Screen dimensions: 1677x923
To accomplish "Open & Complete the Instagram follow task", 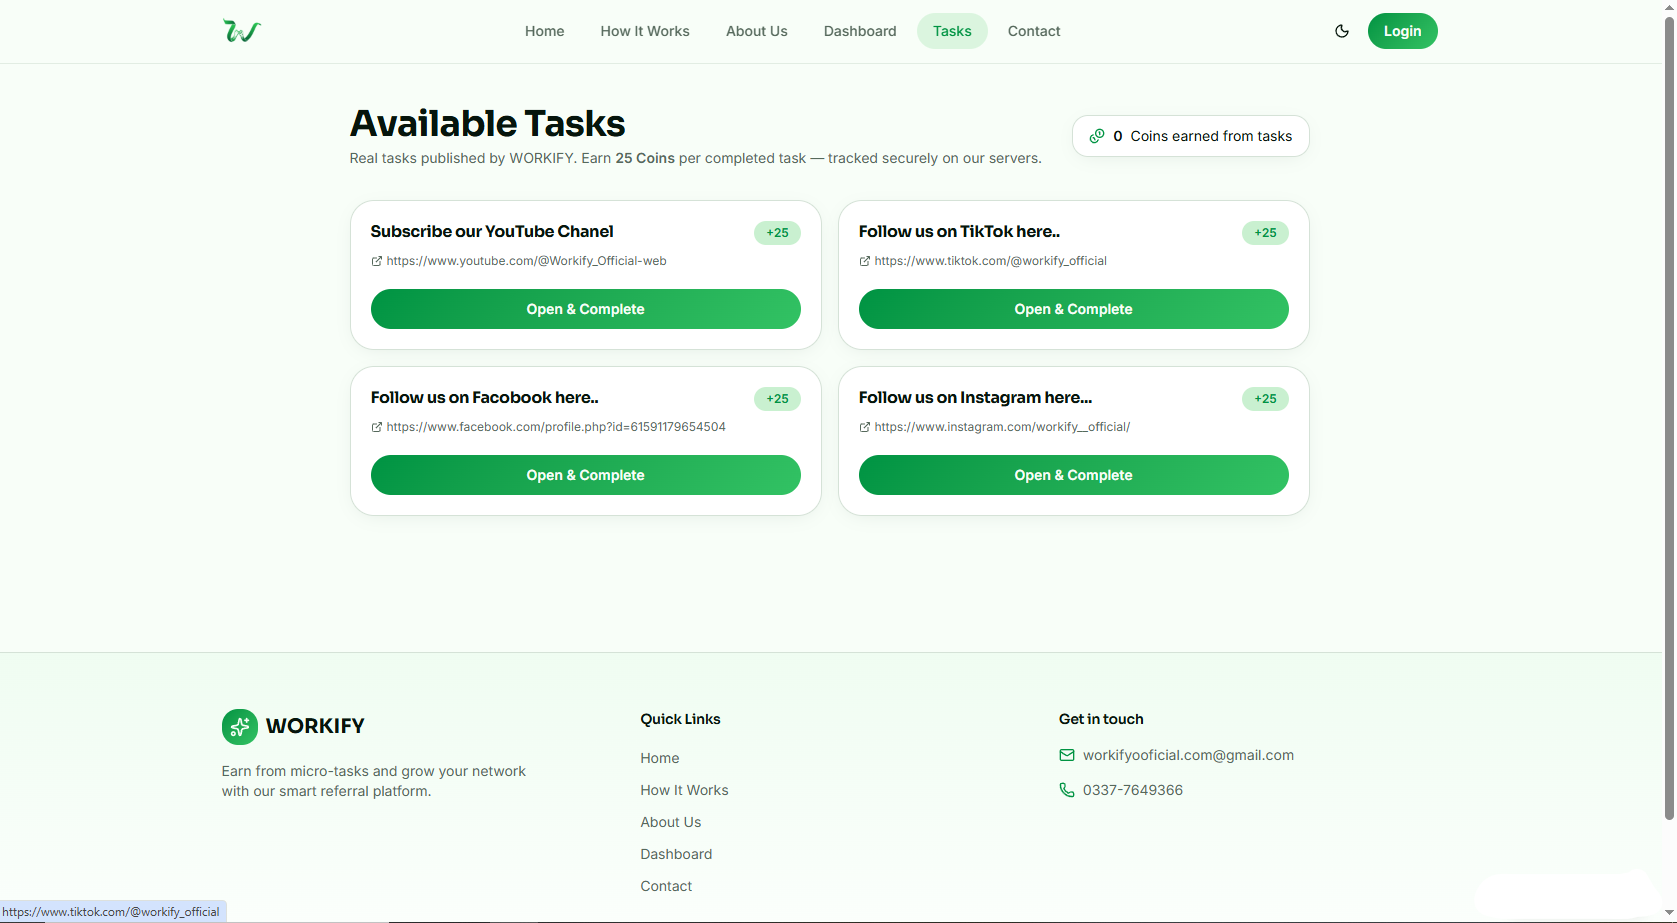I will [1074, 475].
